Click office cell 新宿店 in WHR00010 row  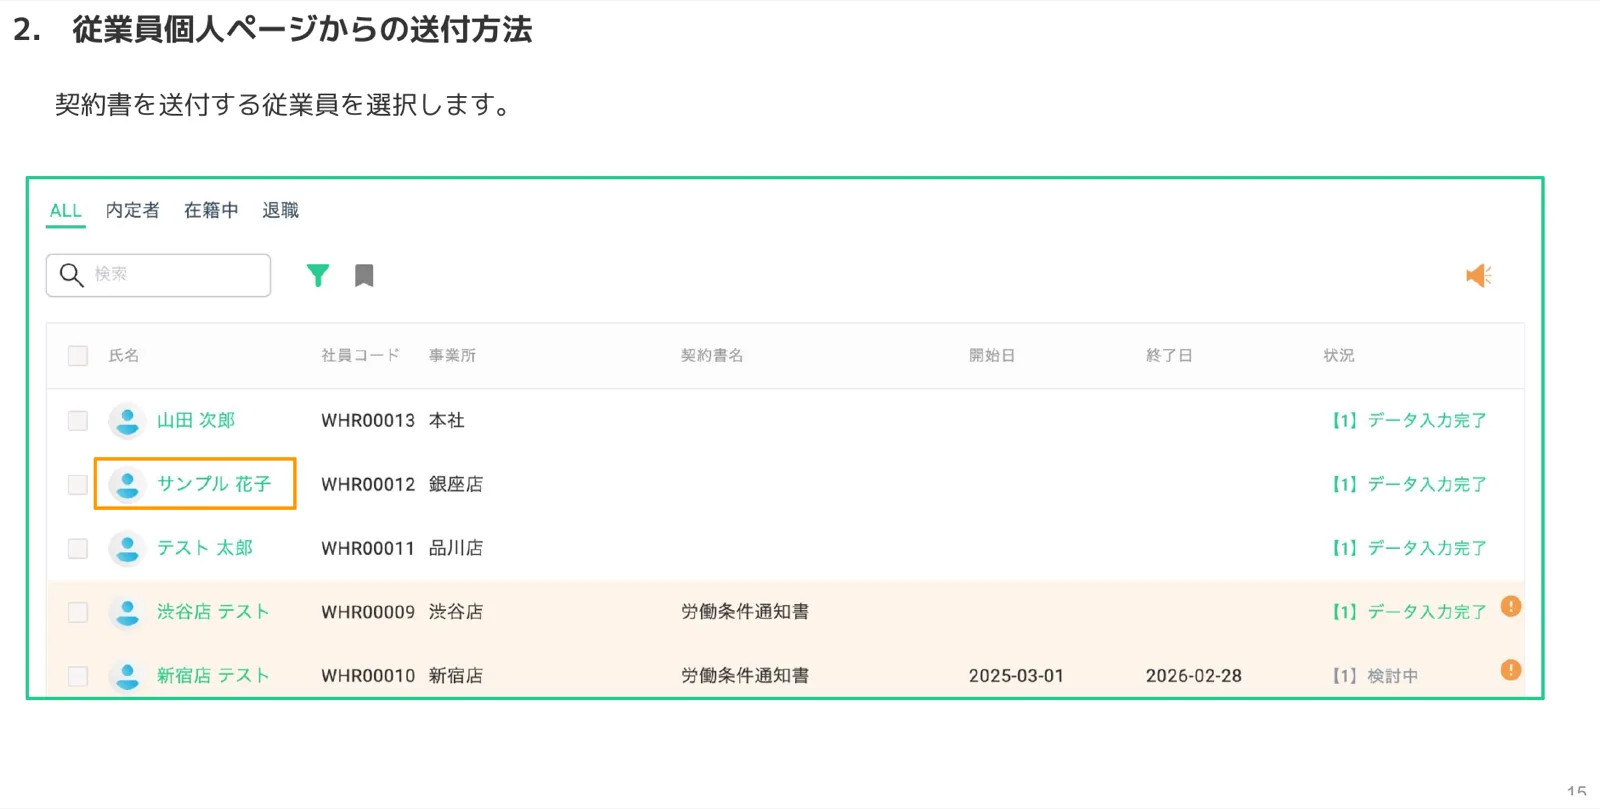(x=456, y=676)
